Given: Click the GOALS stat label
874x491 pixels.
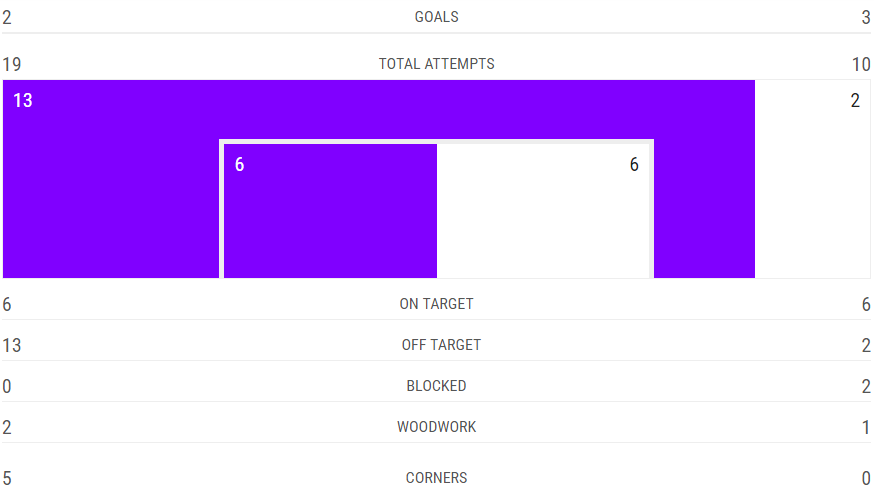Looking at the screenshot, I should point(436,17).
